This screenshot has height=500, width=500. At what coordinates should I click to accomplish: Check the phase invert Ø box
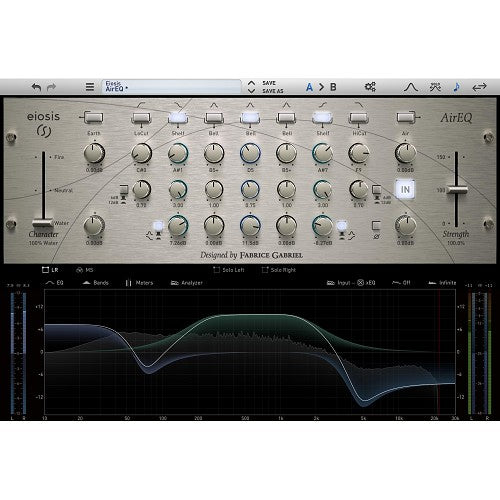(376, 226)
